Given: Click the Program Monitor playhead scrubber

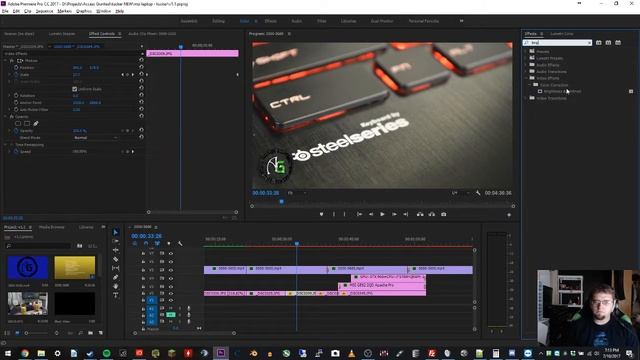Looking at the screenshot, I should (x=281, y=201).
